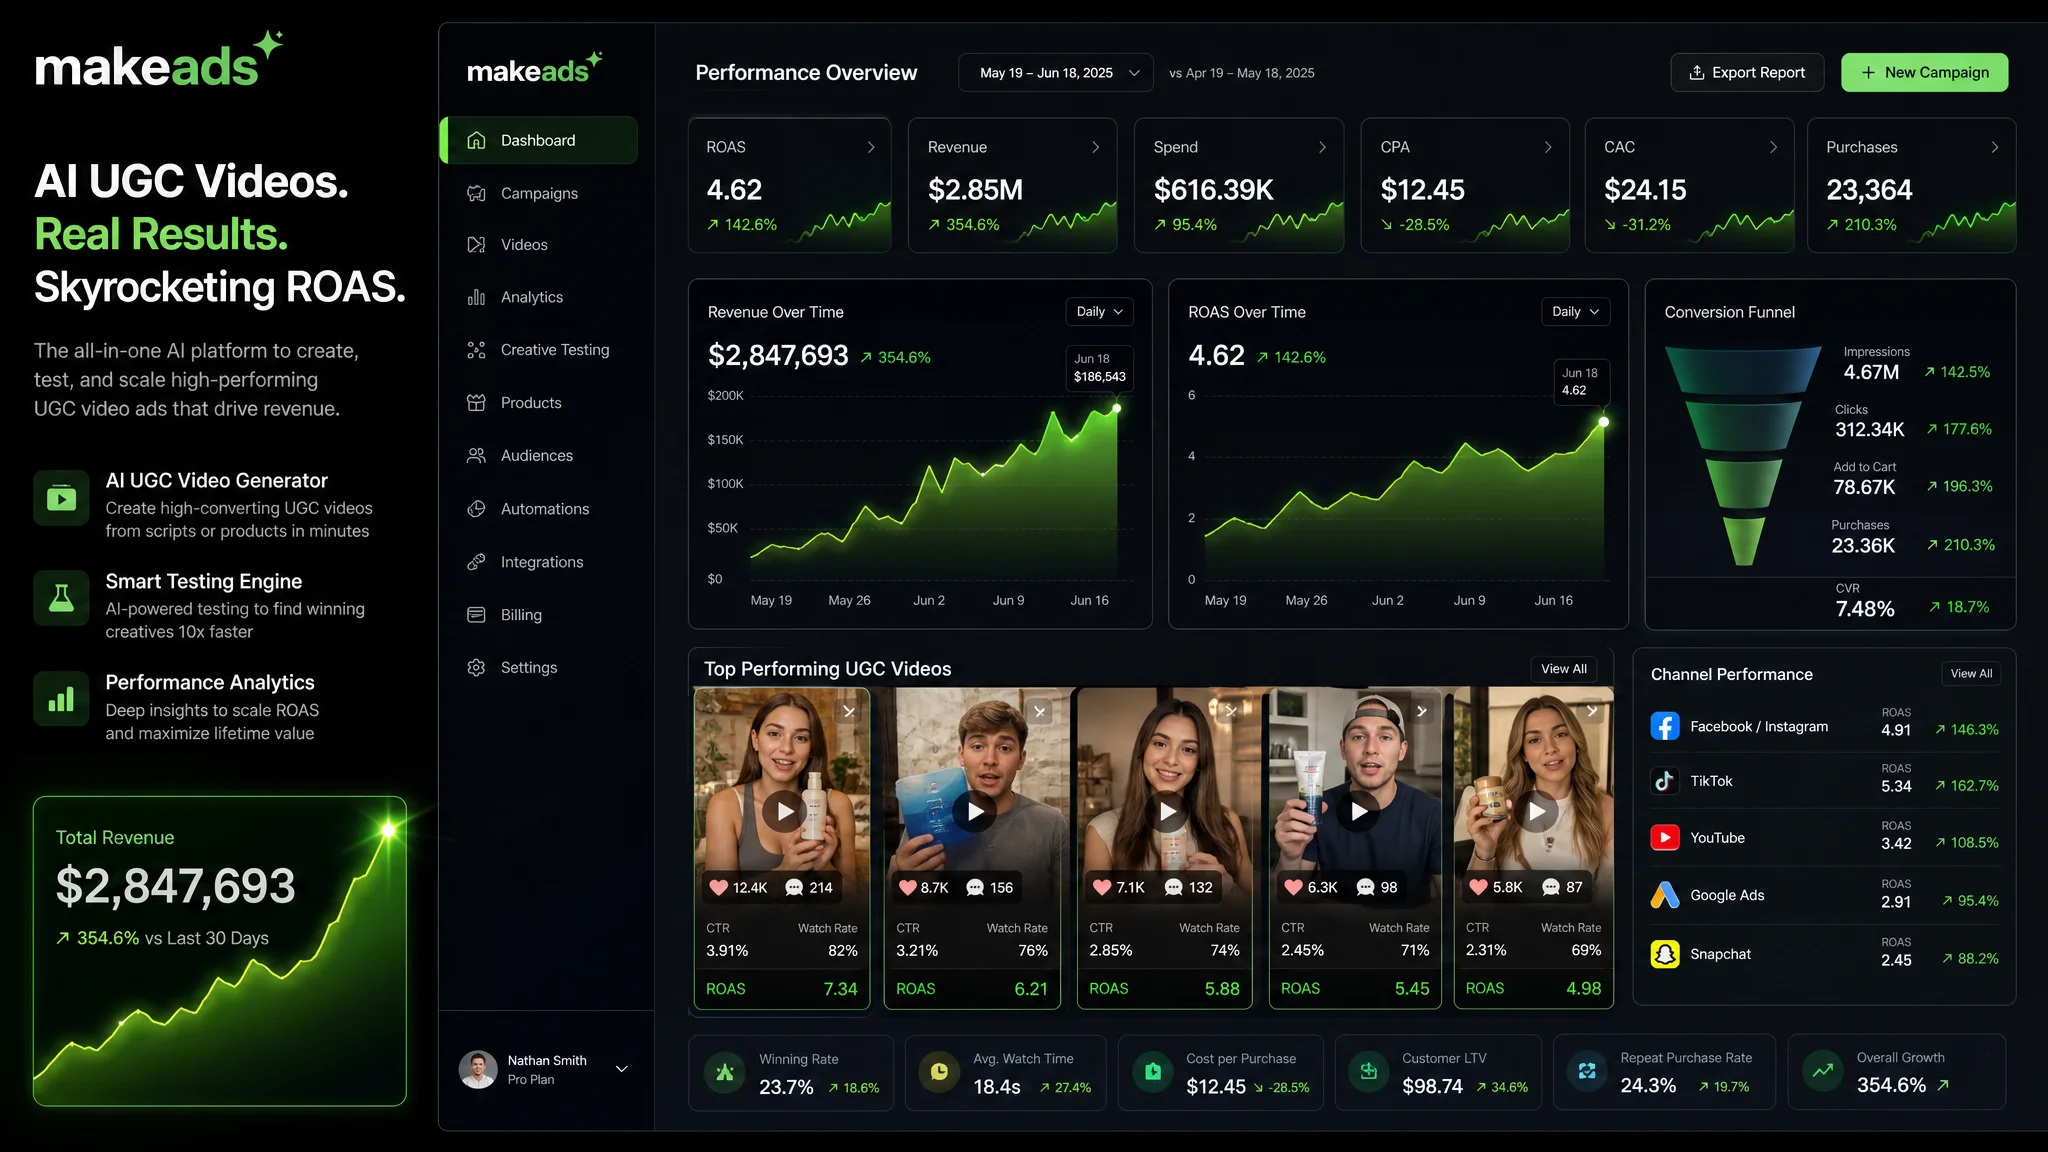Click the Customer LTV stat icon
This screenshot has width=2048, height=1152.
1369,1072
